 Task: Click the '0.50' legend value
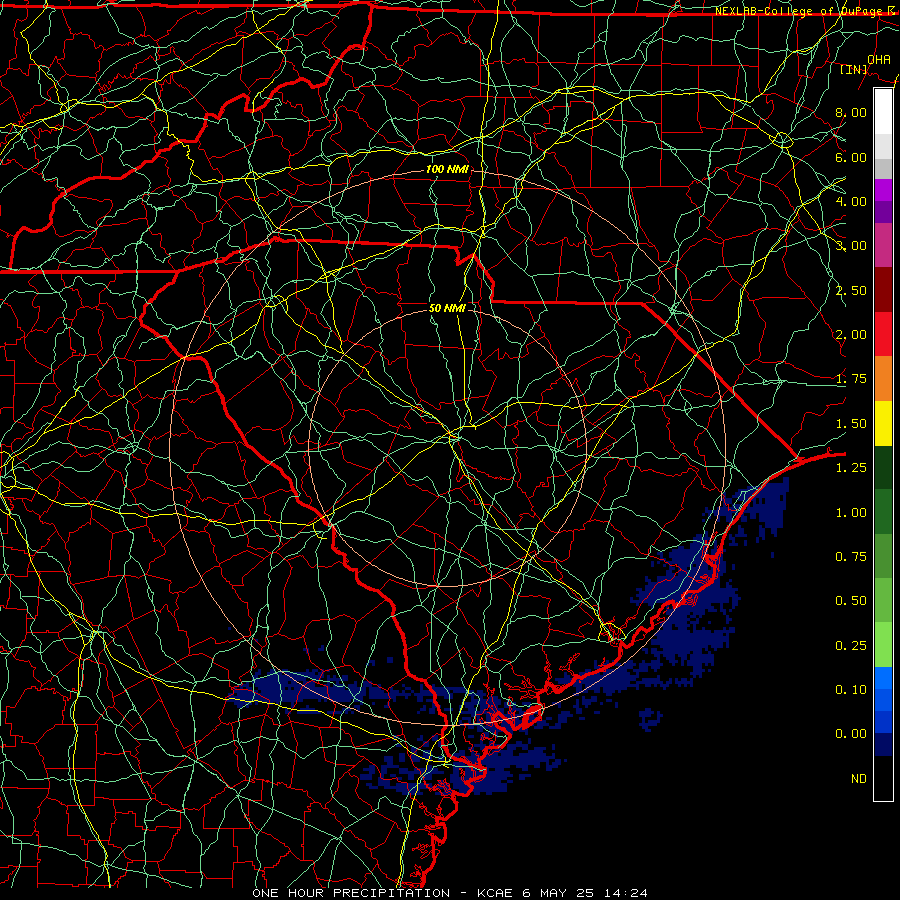point(851,601)
